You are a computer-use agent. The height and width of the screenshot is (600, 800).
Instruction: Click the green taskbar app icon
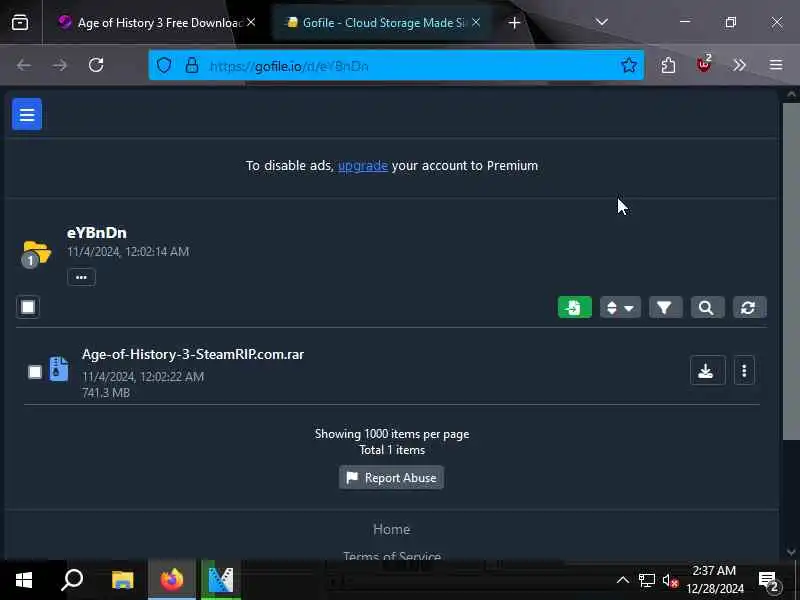[220, 580]
